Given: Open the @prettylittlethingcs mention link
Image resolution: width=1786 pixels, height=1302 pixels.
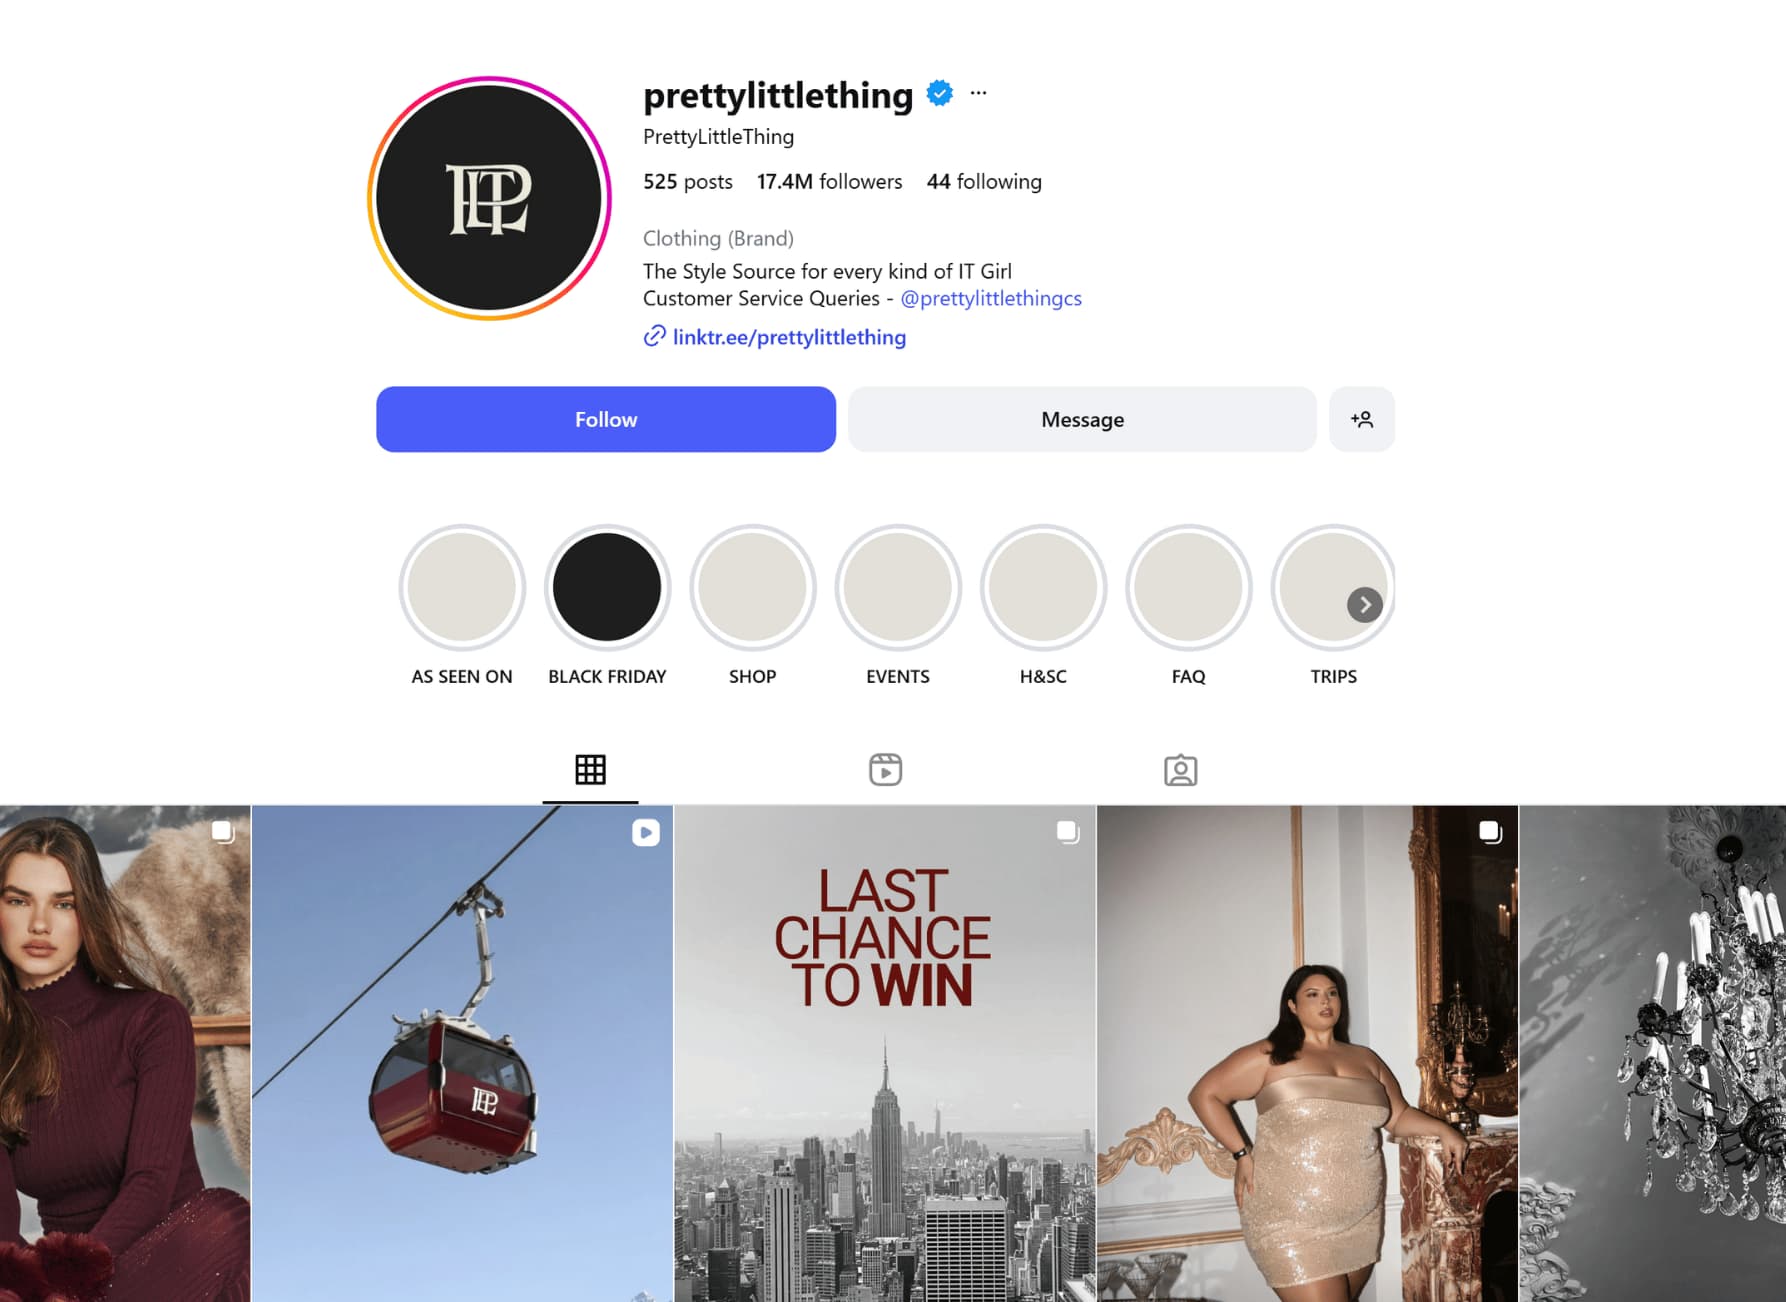Looking at the screenshot, I should (991, 298).
